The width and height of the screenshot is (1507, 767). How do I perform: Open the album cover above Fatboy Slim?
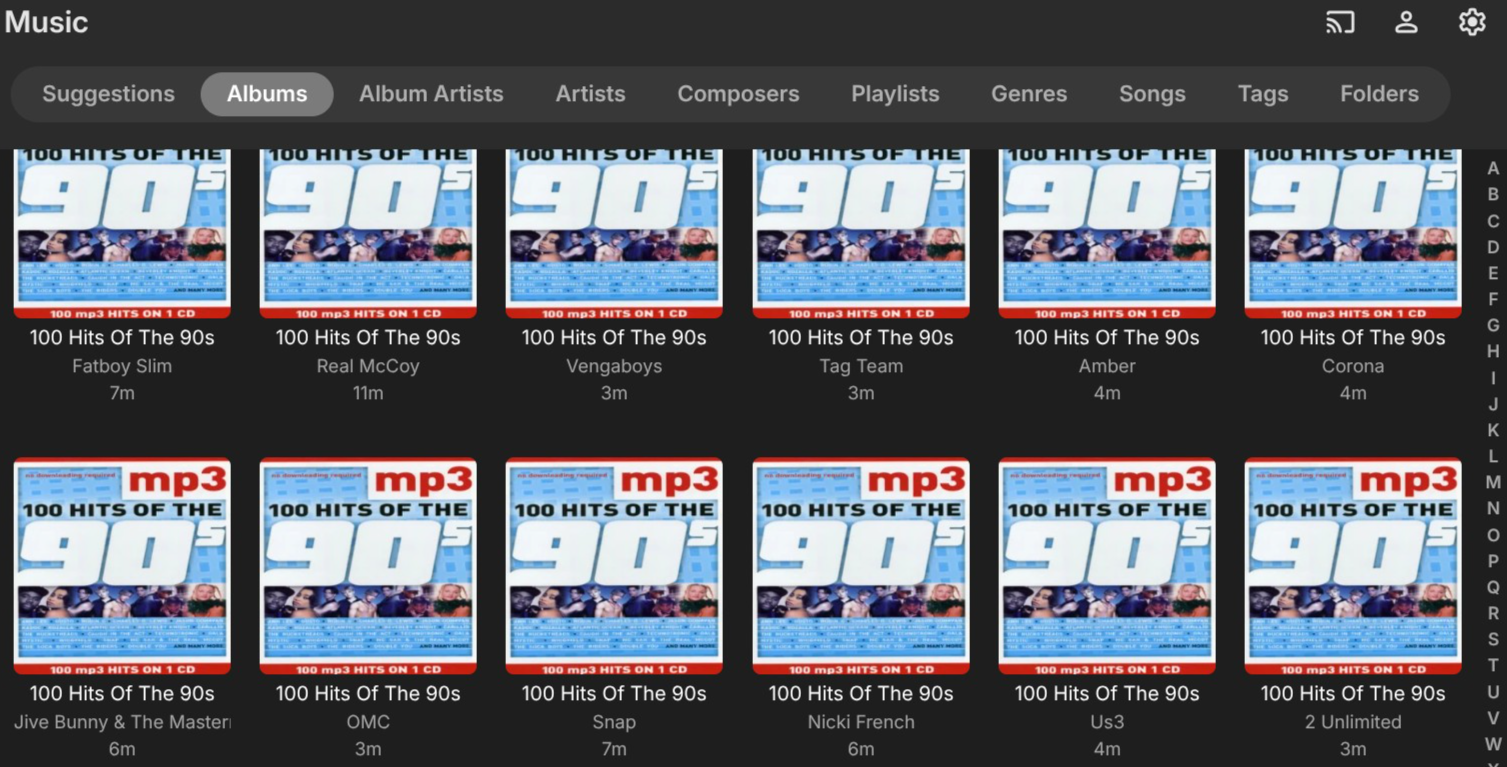(122, 234)
